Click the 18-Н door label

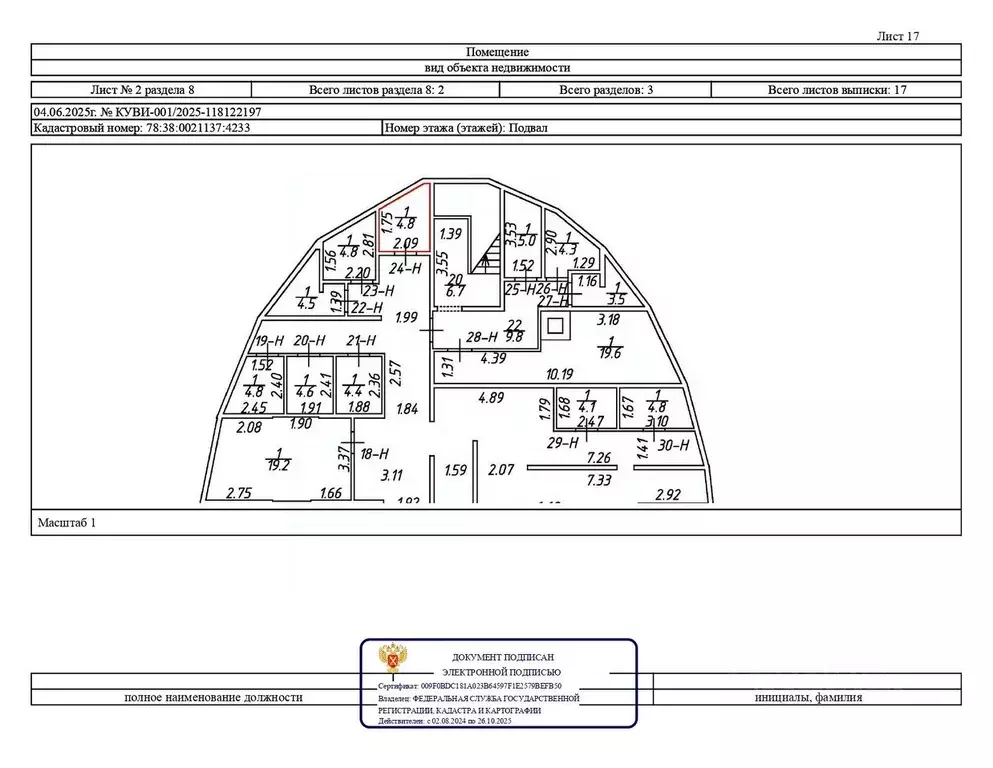[x=372, y=453]
